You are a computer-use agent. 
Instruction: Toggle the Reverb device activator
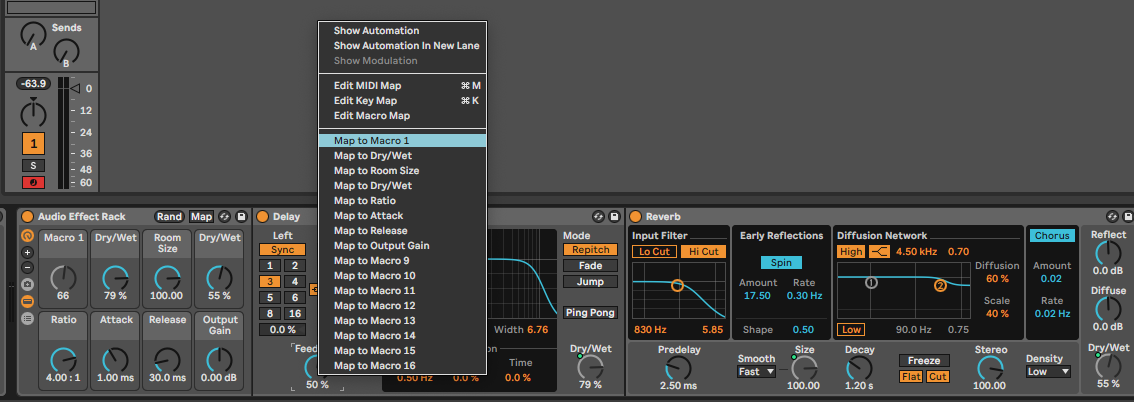click(636, 216)
